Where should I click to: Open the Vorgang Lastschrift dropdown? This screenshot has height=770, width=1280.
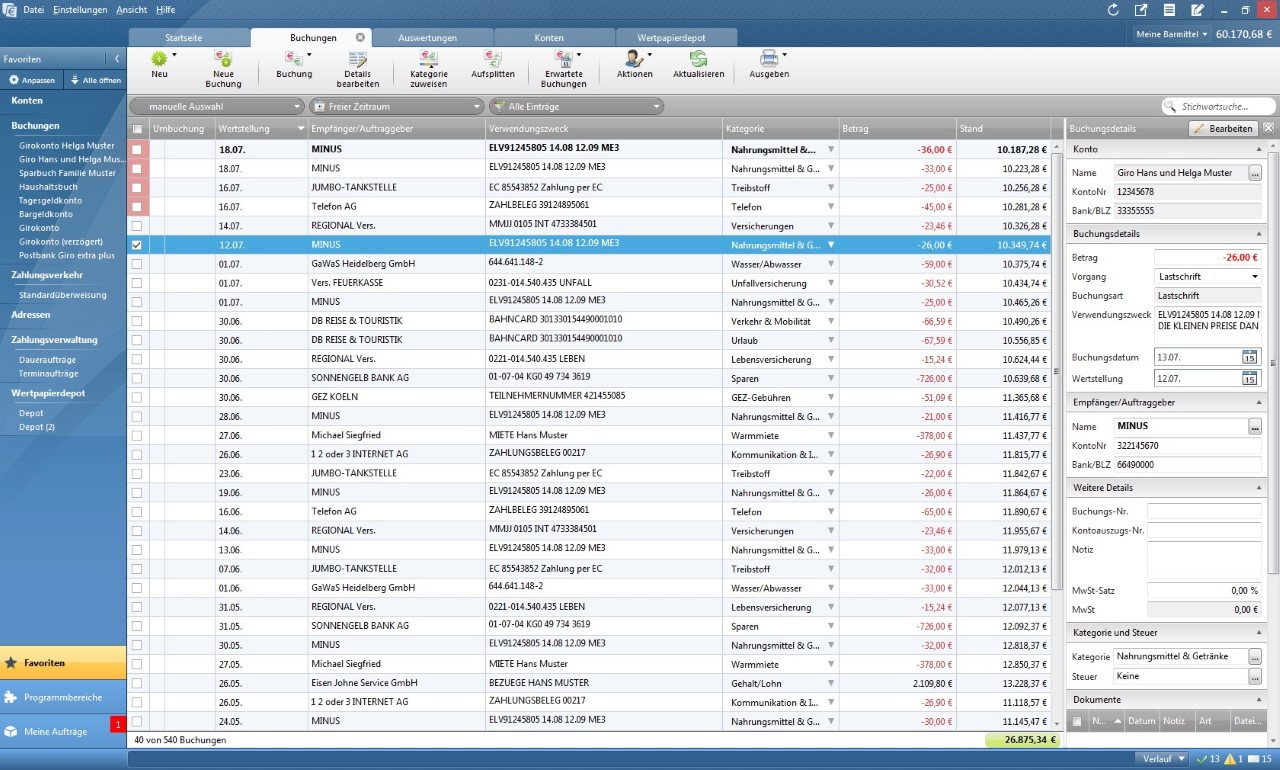[1207, 277]
